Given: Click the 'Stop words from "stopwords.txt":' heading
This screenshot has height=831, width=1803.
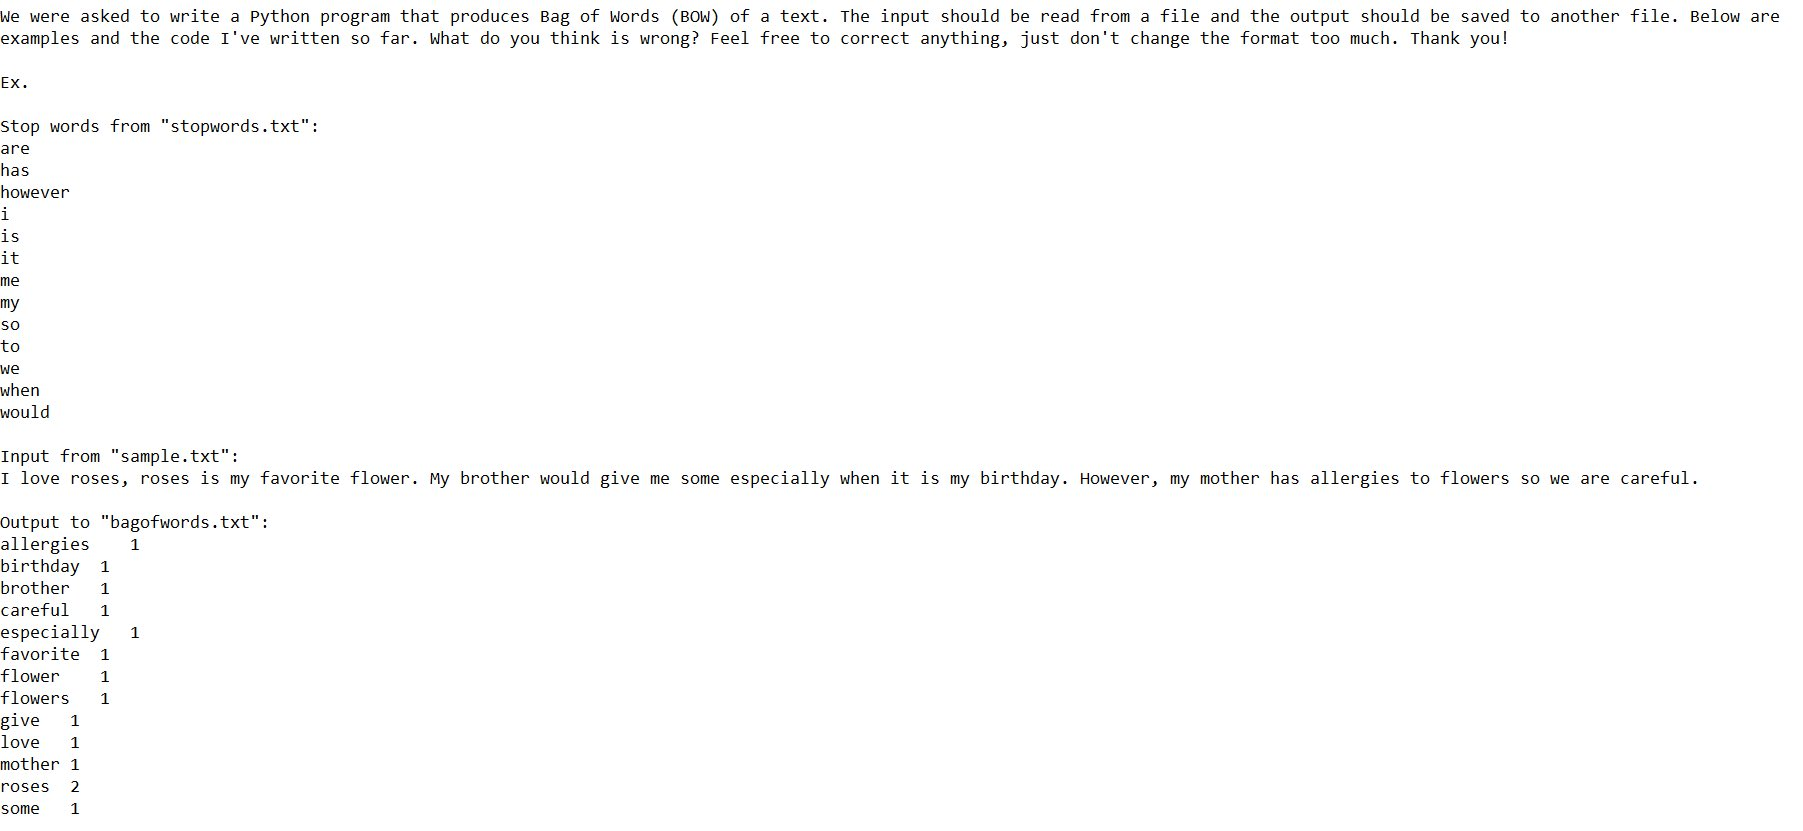Looking at the screenshot, I should click(160, 126).
